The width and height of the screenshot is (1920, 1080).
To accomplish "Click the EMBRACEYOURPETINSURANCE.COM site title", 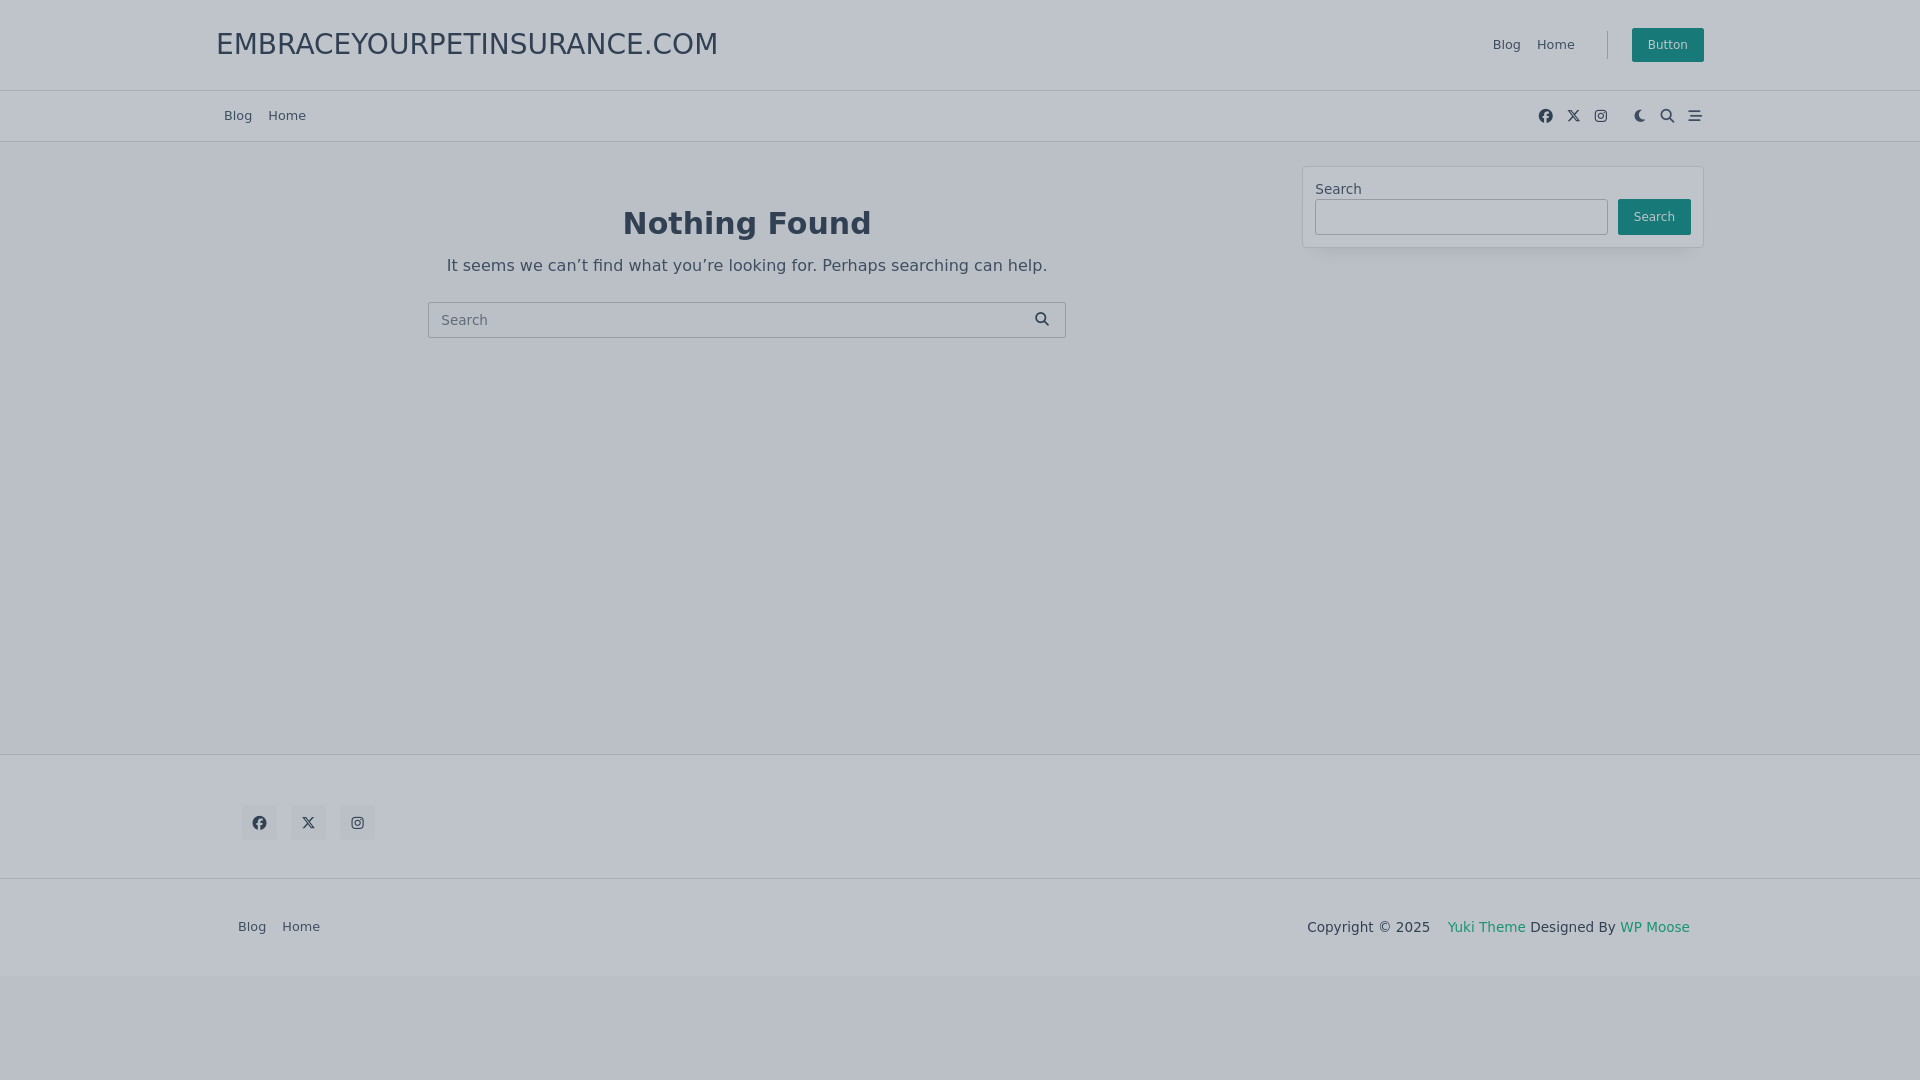I will click(467, 44).
